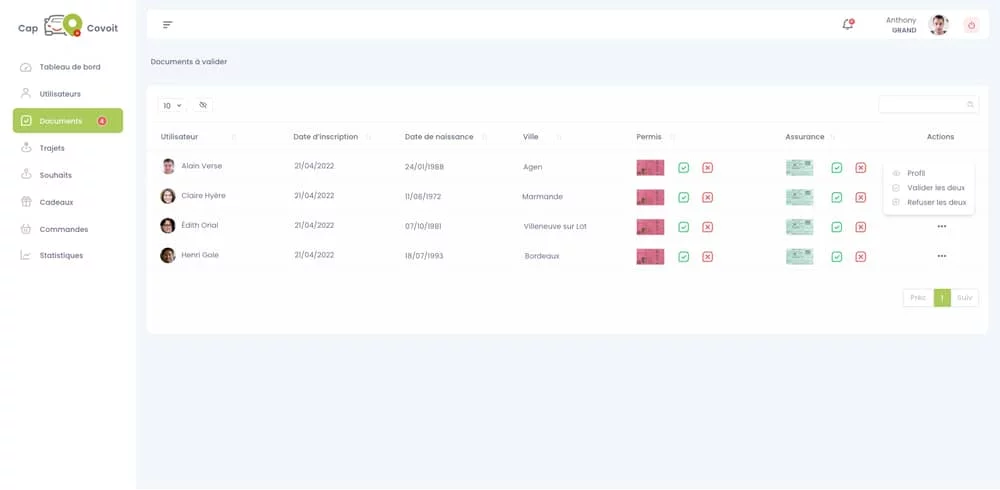Go to Commandes section
Viewport: 1000px width, 490px height.
pos(68,229)
